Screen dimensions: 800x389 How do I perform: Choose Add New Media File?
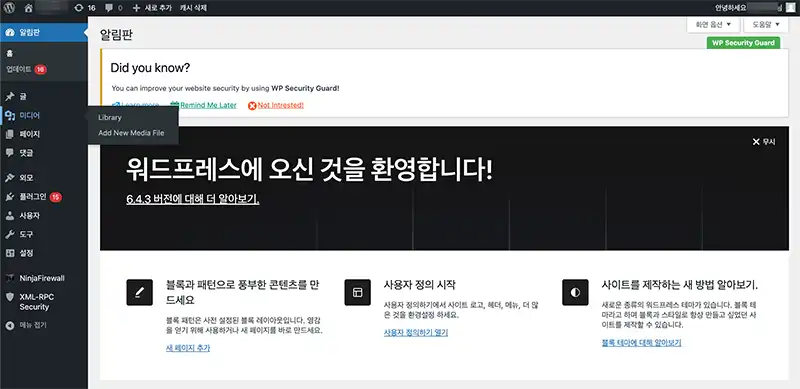[x=131, y=133]
